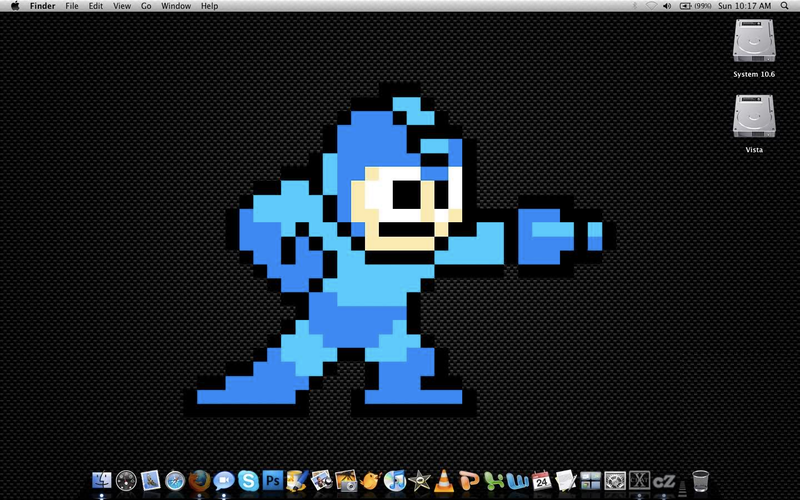
Task: Open Microsoft PowerPoint from the Dock
Action: click(x=468, y=481)
